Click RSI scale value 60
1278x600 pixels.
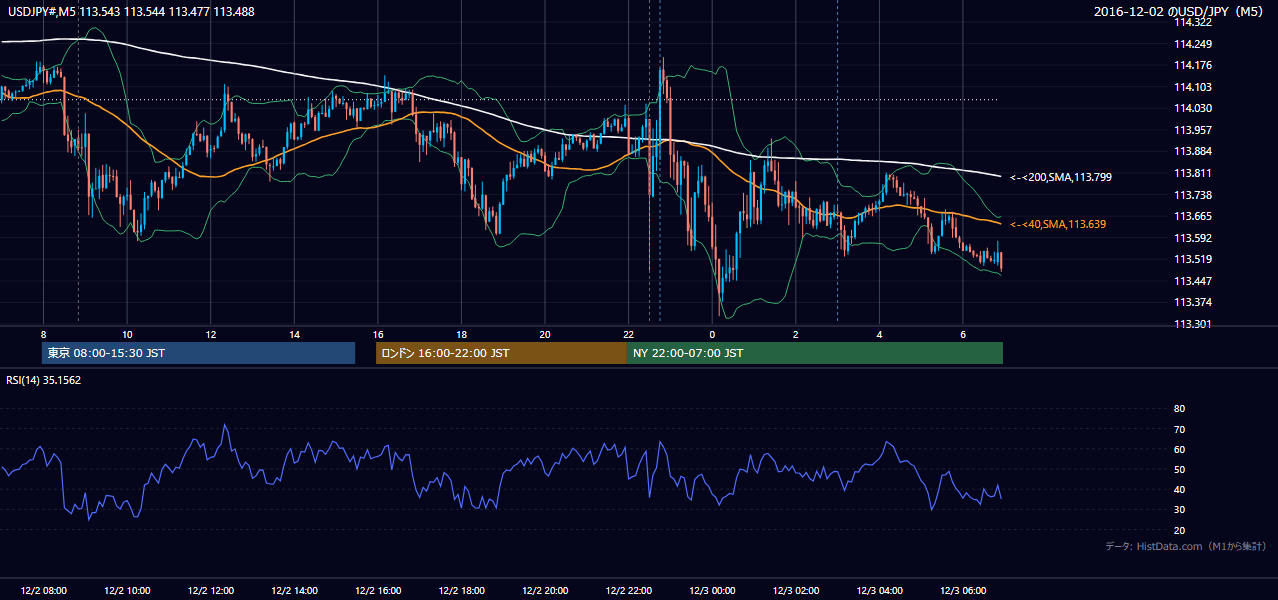click(x=1179, y=449)
